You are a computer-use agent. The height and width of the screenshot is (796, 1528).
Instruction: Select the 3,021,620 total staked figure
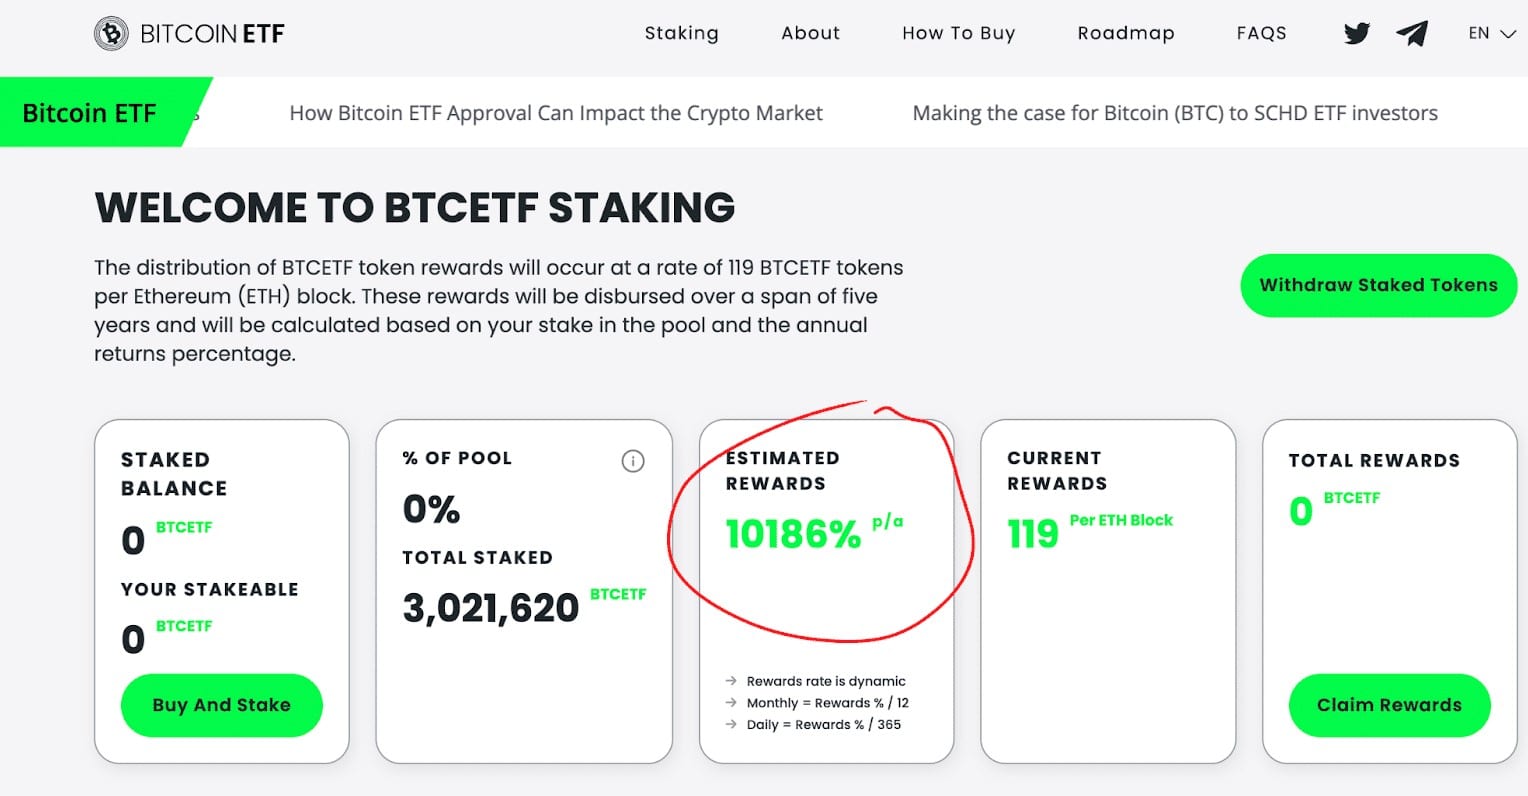(490, 608)
